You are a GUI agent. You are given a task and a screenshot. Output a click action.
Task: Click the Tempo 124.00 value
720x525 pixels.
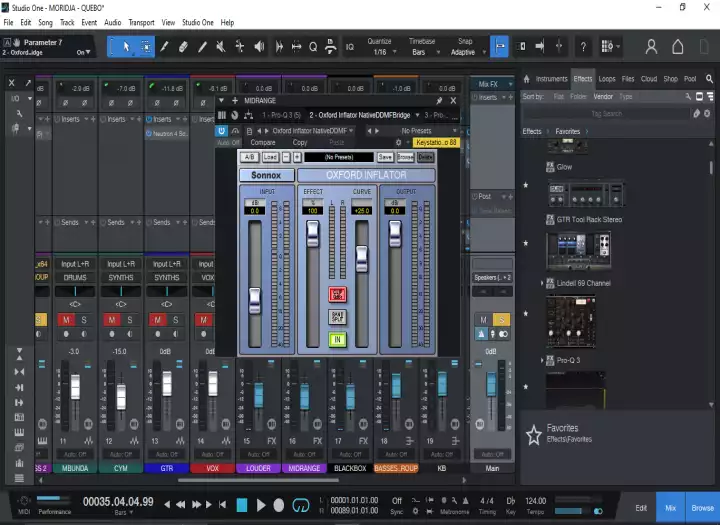535,501
